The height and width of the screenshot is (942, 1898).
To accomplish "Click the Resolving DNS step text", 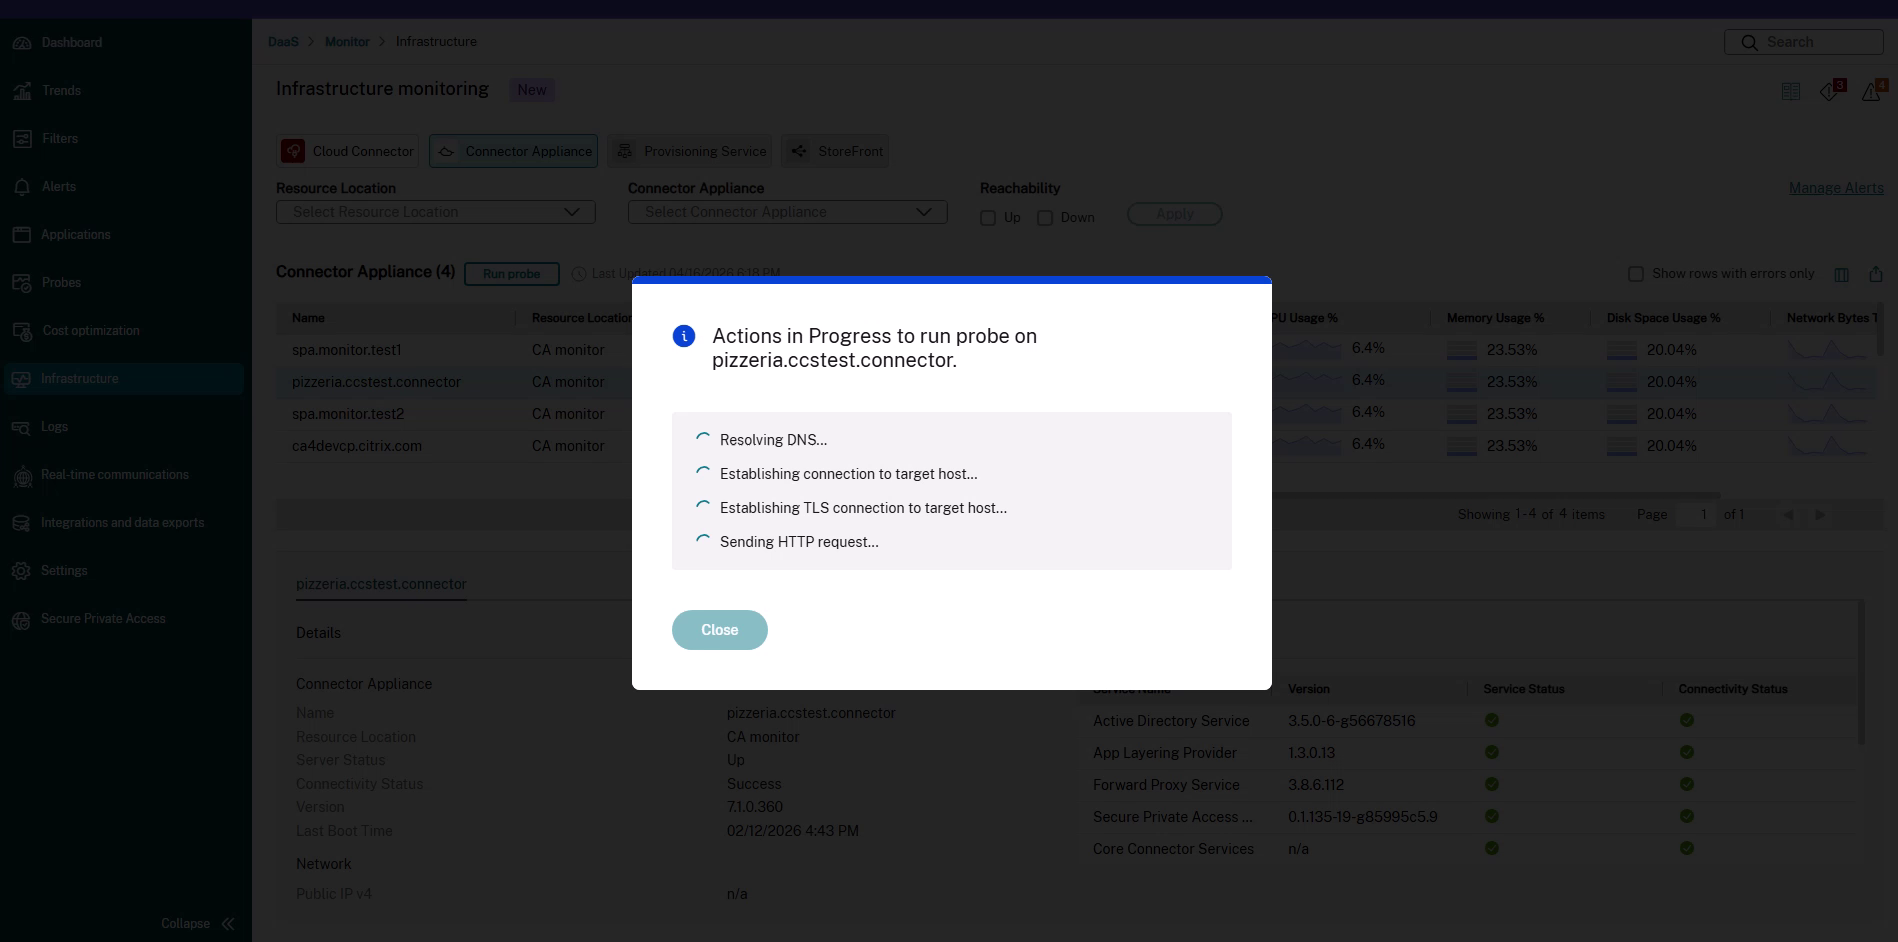I will [x=773, y=440].
